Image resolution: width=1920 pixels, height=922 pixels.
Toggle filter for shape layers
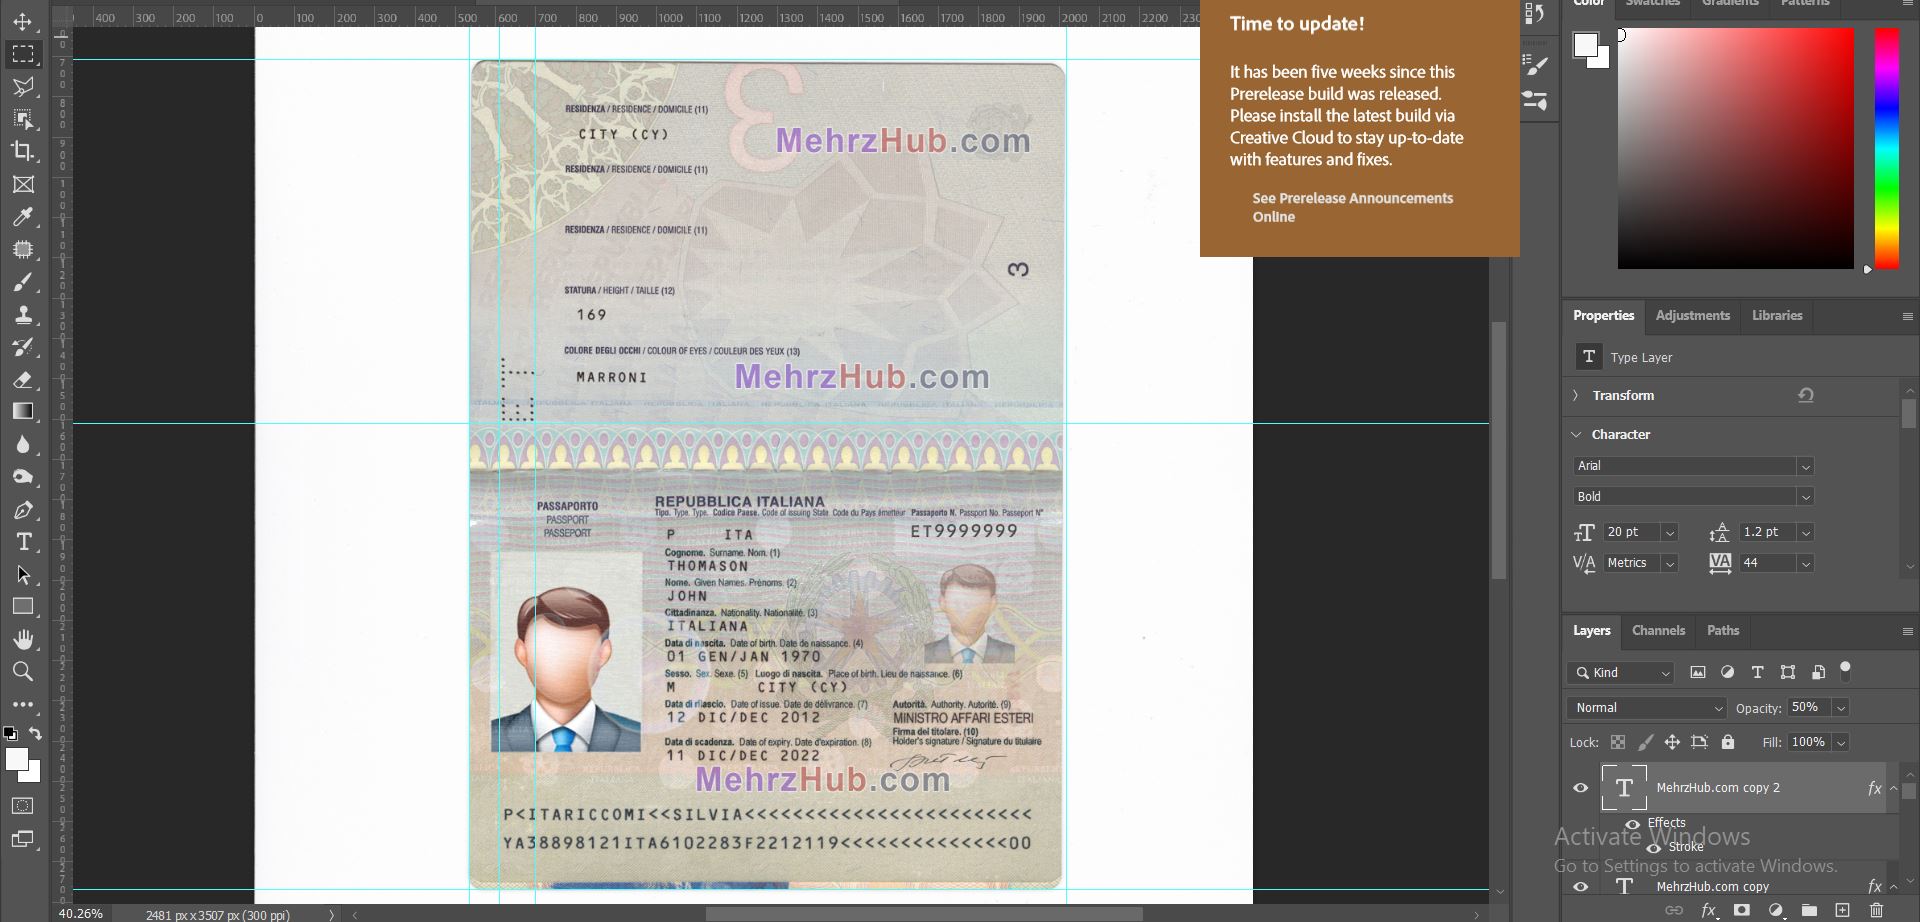(x=1788, y=673)
